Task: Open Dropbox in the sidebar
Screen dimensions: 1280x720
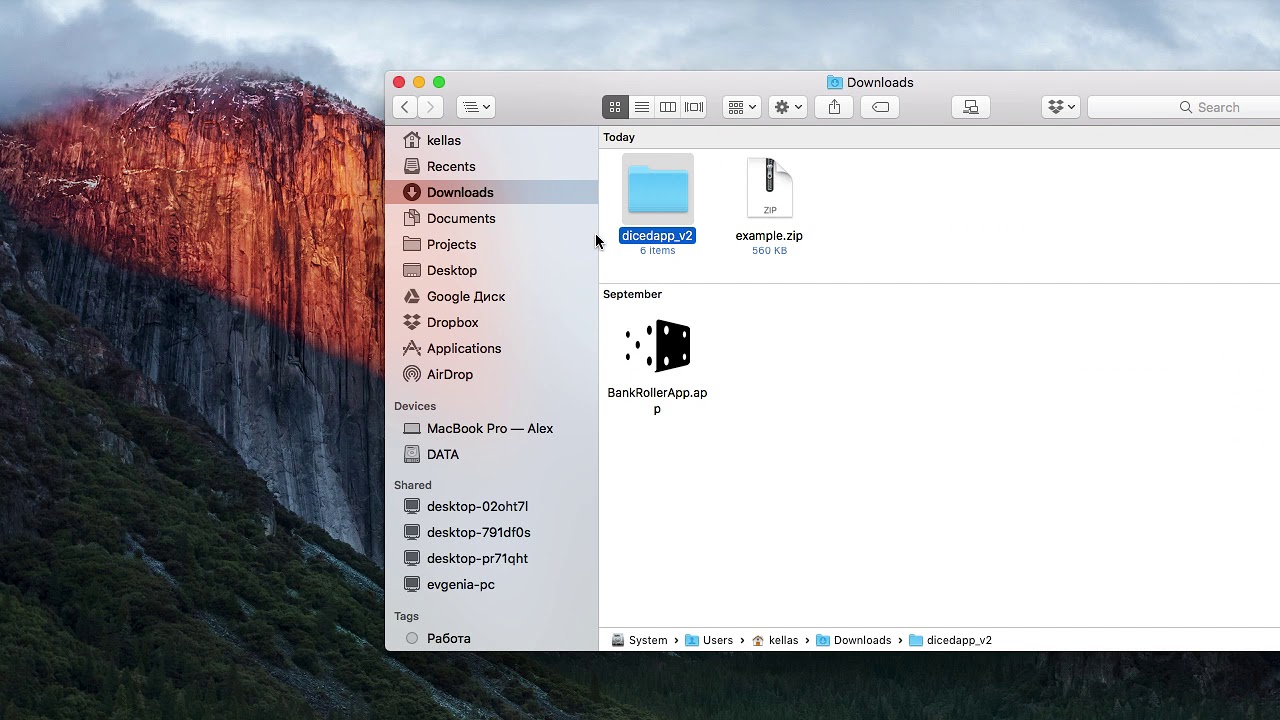Action: [492, 322]
